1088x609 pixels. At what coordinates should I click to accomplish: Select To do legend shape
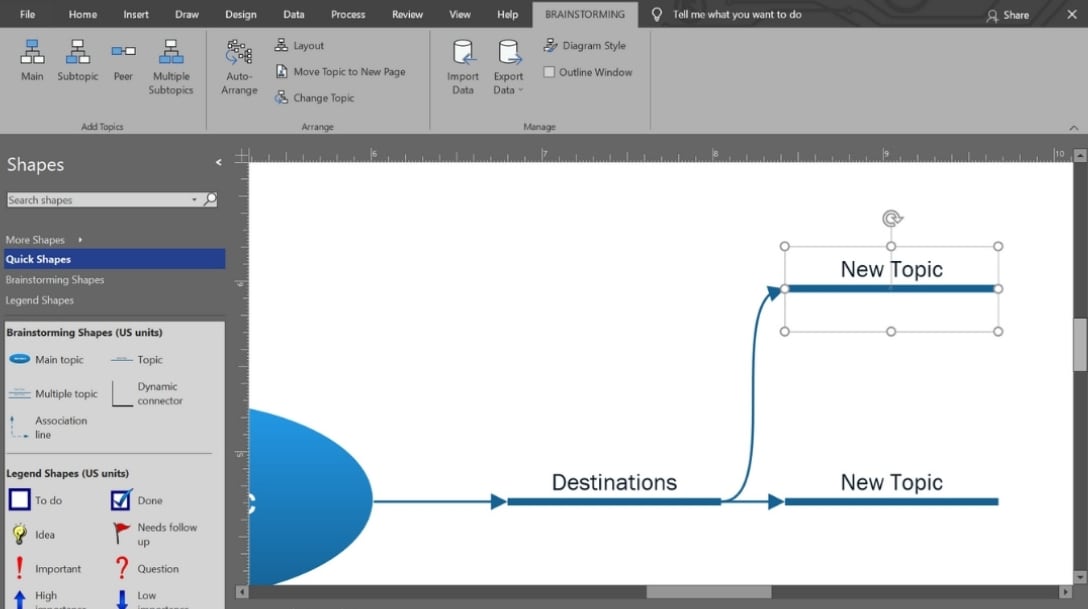pyautogui.click(x=35, y=500)
